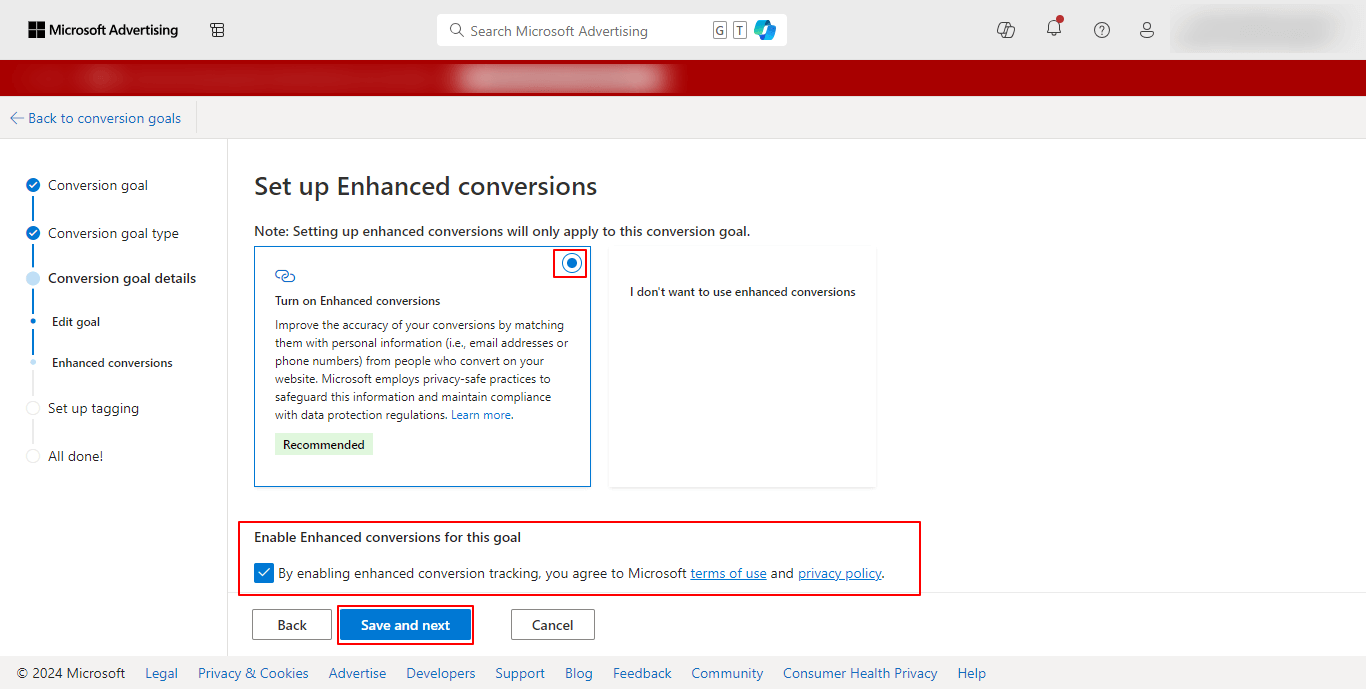This screenshot has width=1366, height=690.
Task: Go back to conversion goals
Action: pyautogui.click(x=96, y=118)
